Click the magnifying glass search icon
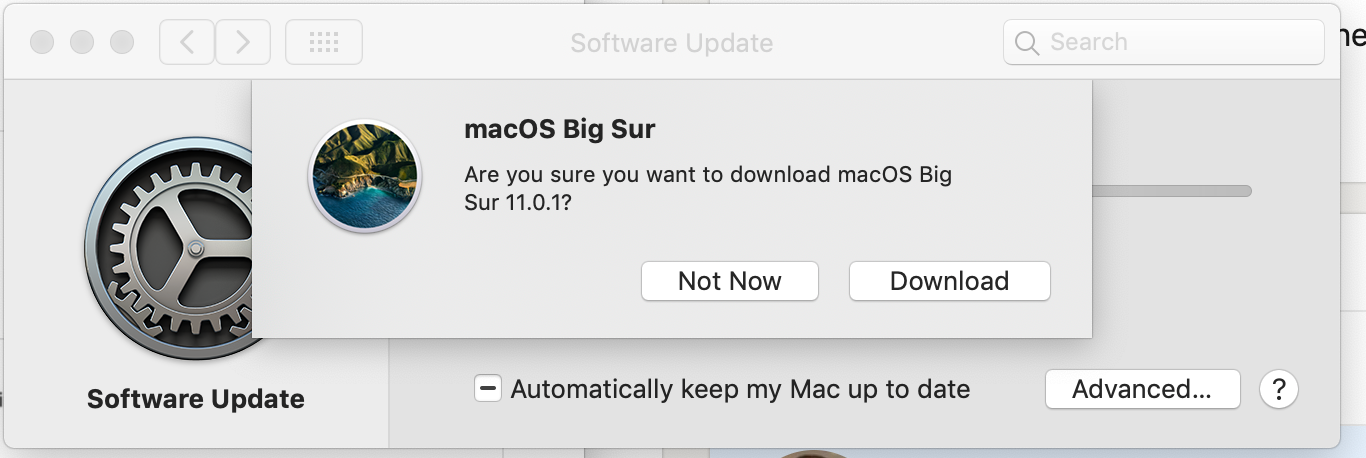 [x=1027, y=43]
